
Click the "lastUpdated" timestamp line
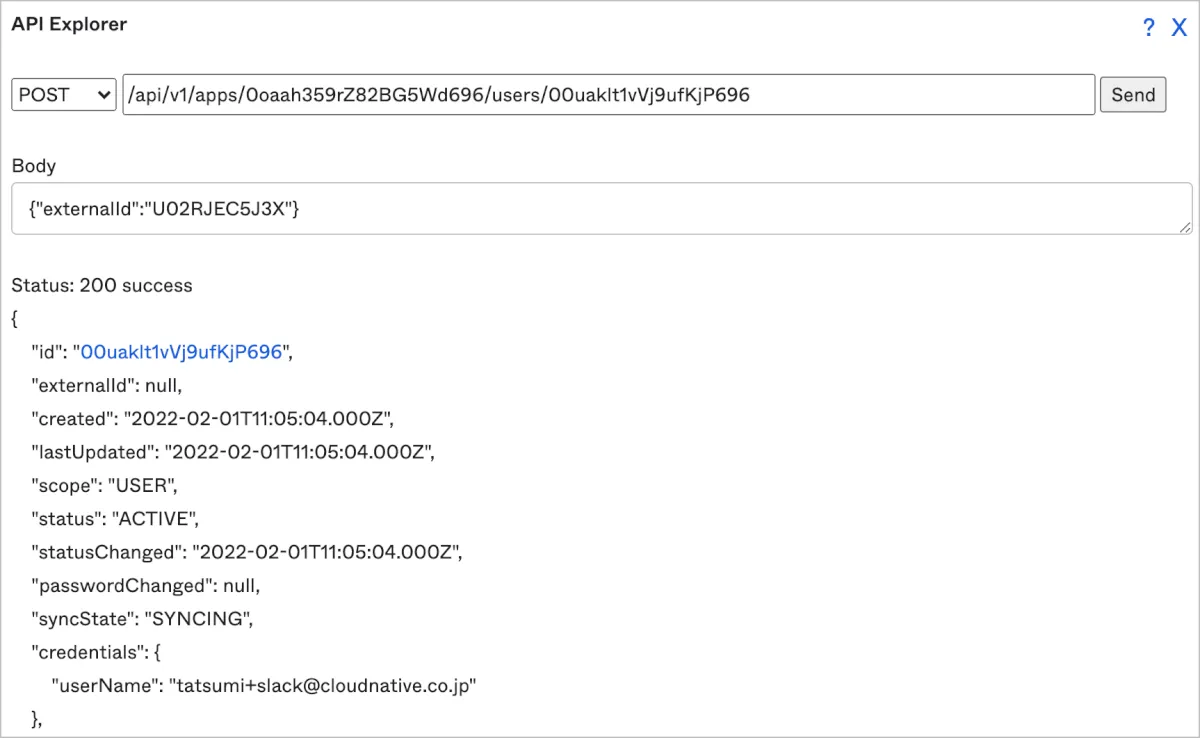(x=233, y=452)
